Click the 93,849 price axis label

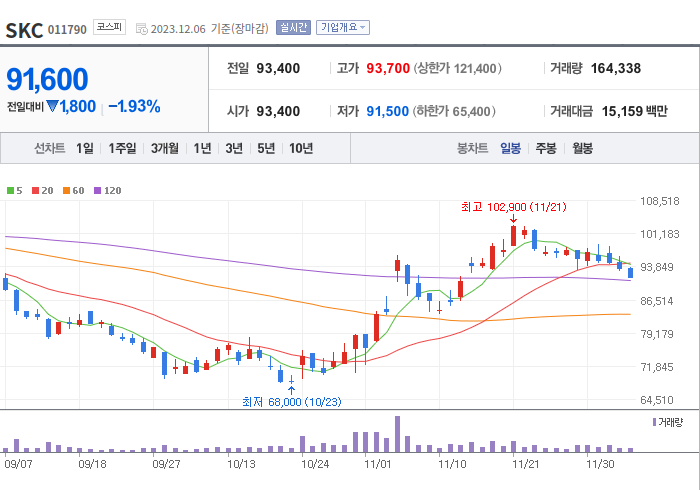657,267
